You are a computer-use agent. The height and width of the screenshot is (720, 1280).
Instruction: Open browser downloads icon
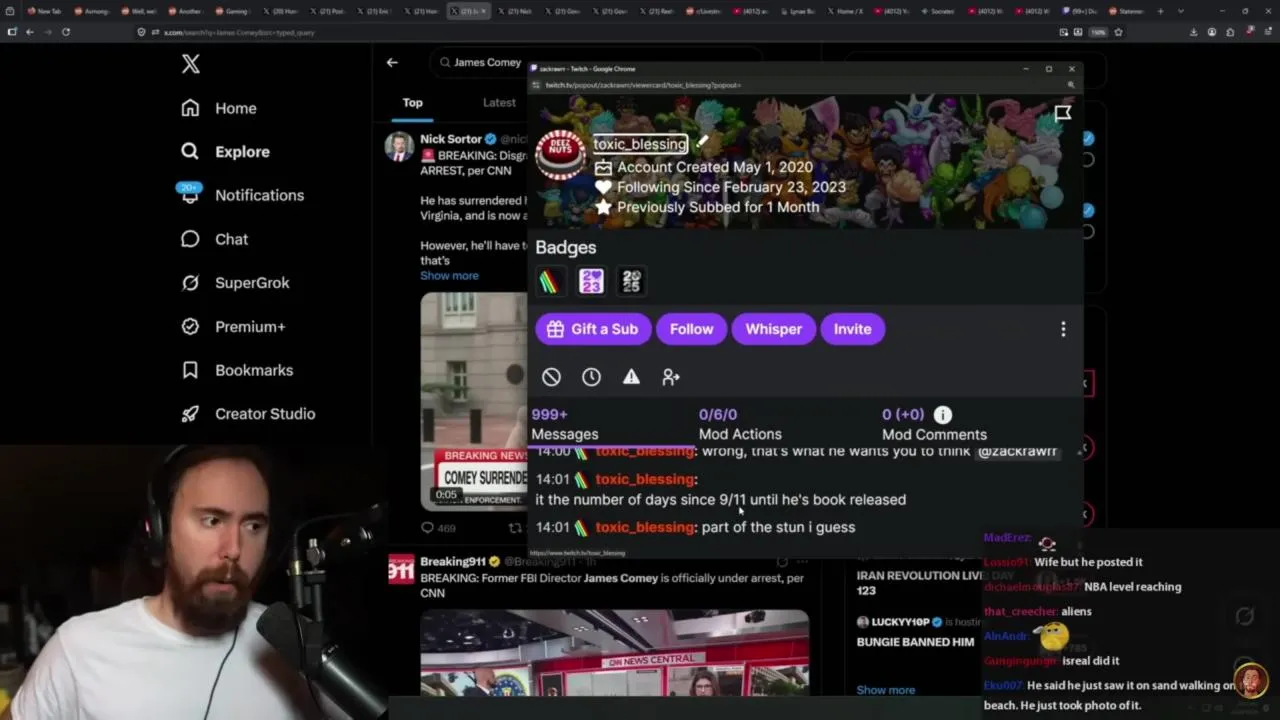tap(1194, 32)
